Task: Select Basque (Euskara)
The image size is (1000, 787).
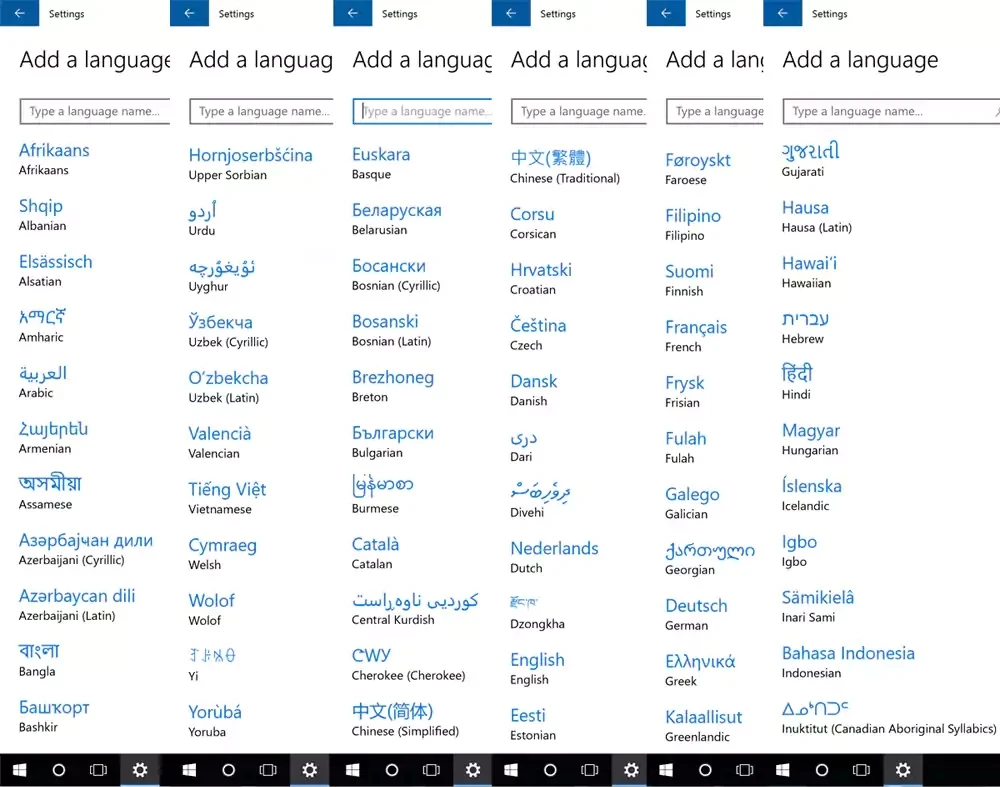Action: click(x=381, y=163)
